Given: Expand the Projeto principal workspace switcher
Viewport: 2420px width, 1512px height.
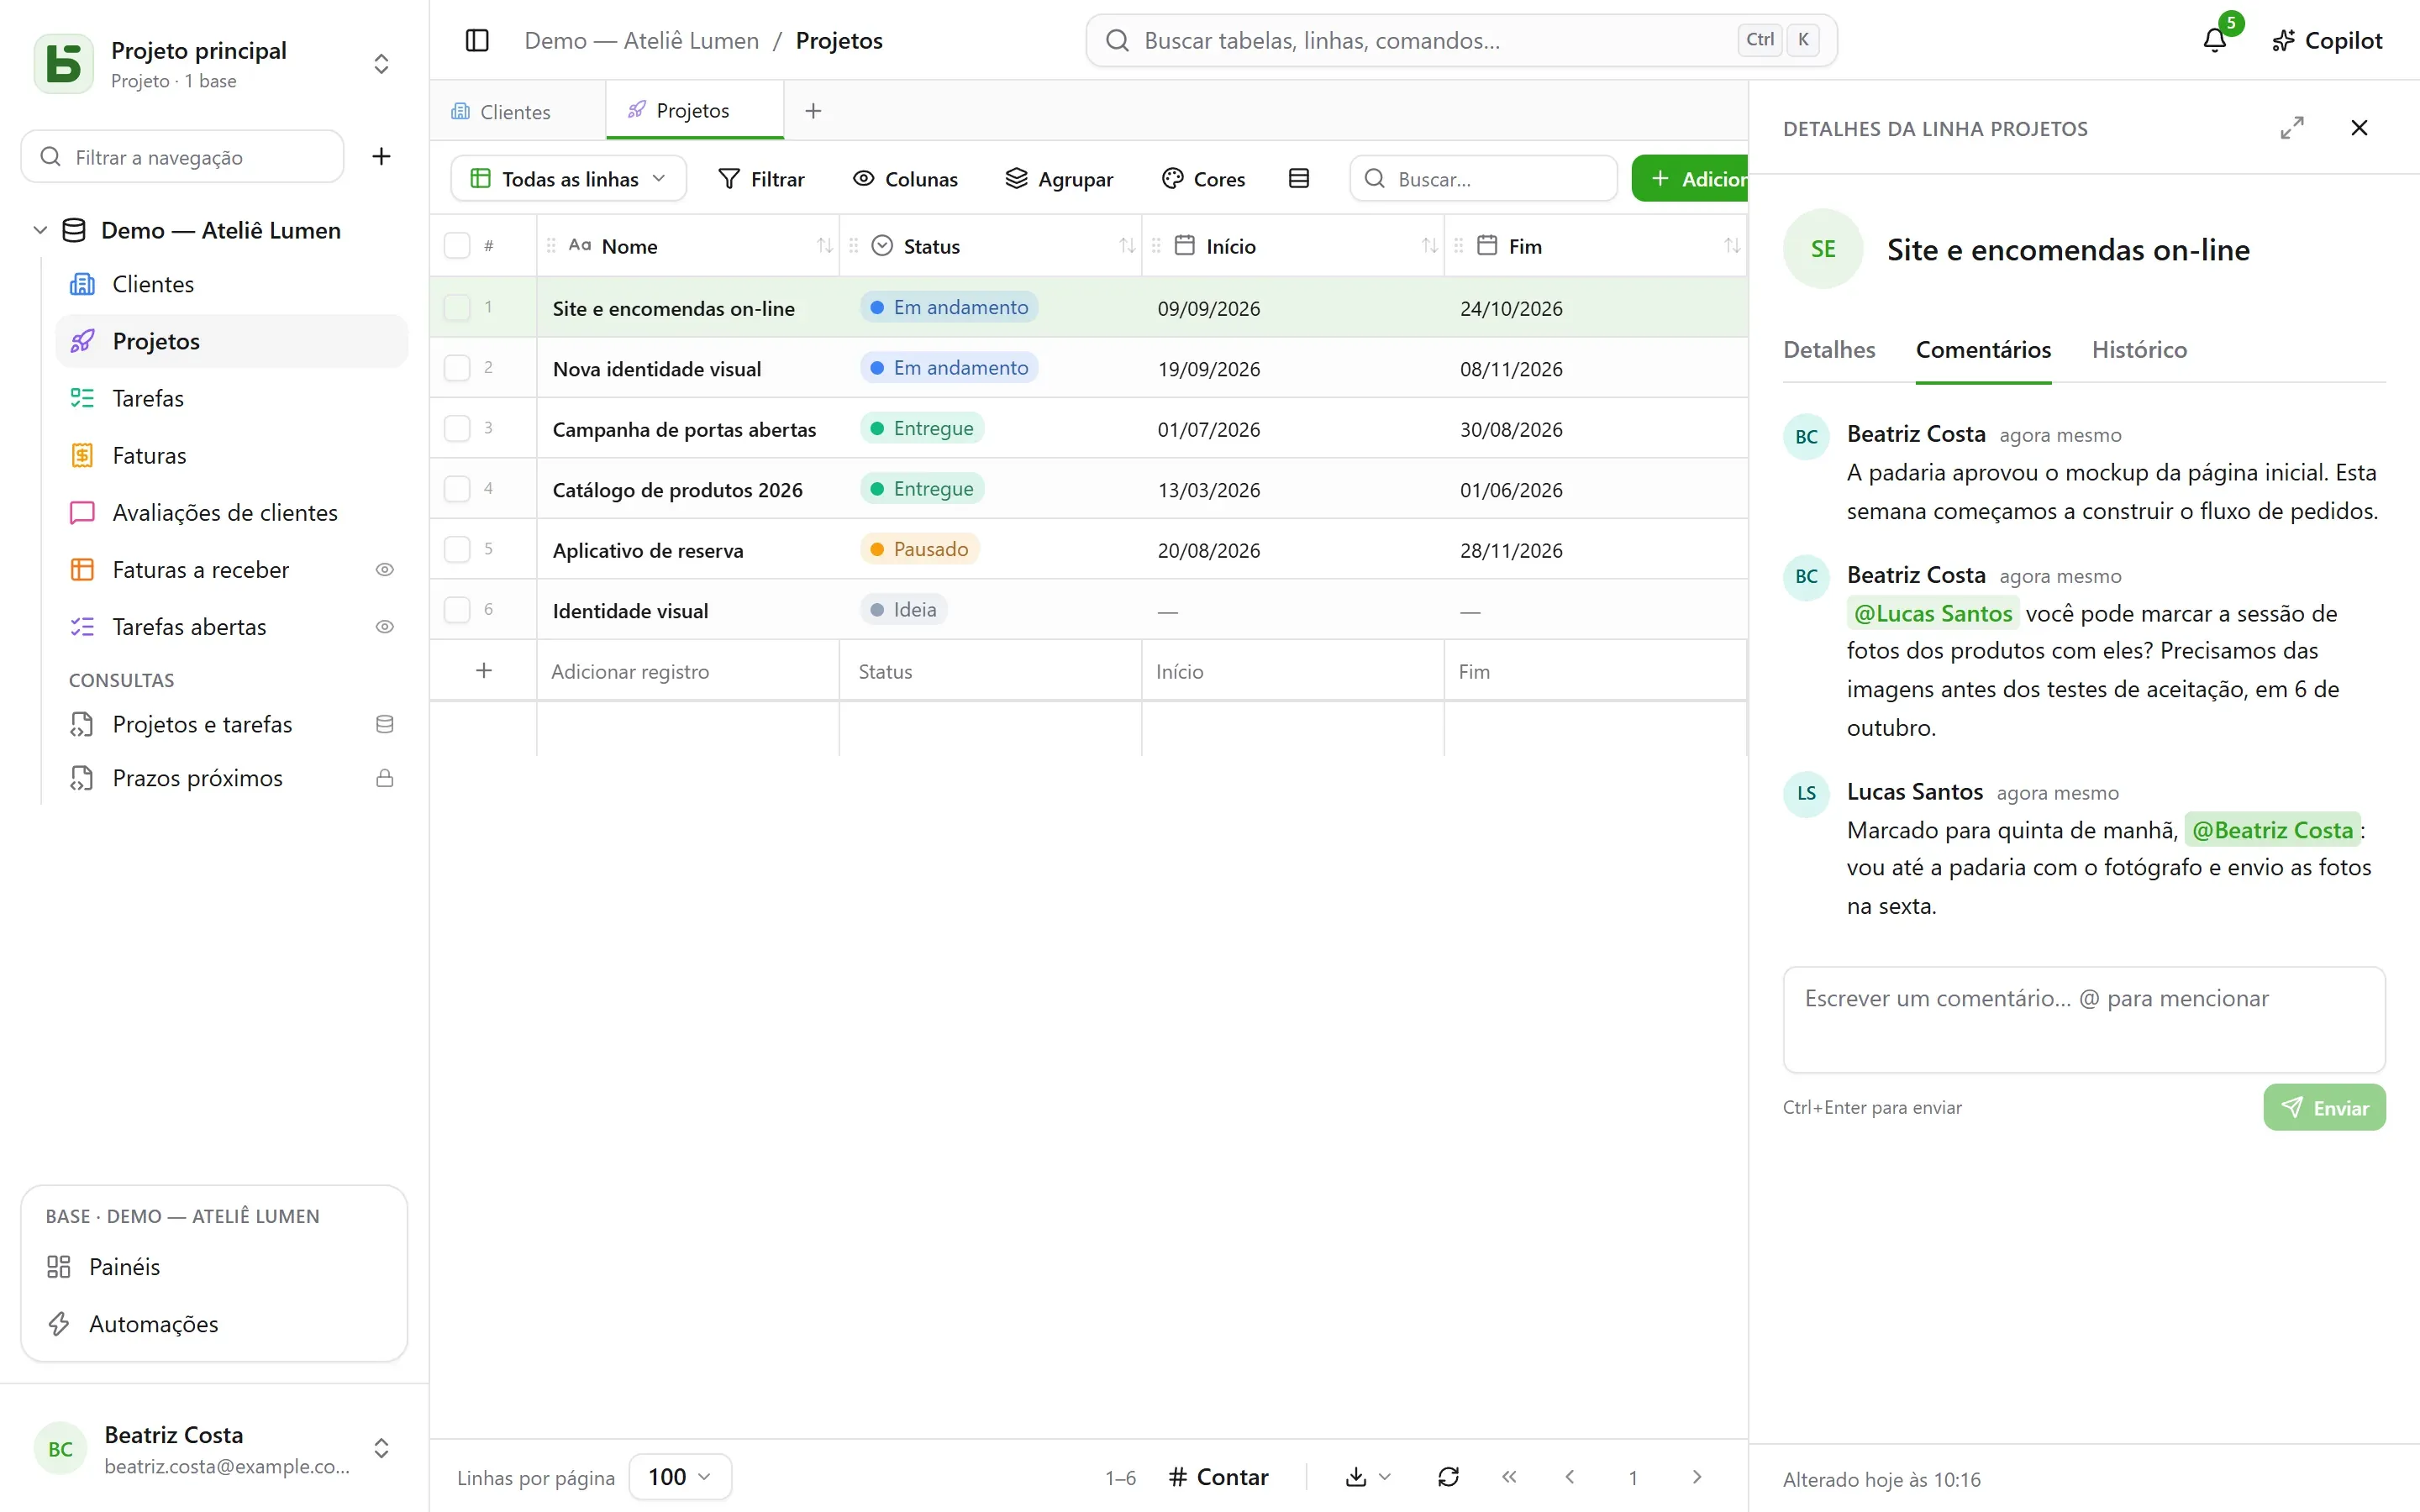Looking at the screenshot, I should (381, 64).
